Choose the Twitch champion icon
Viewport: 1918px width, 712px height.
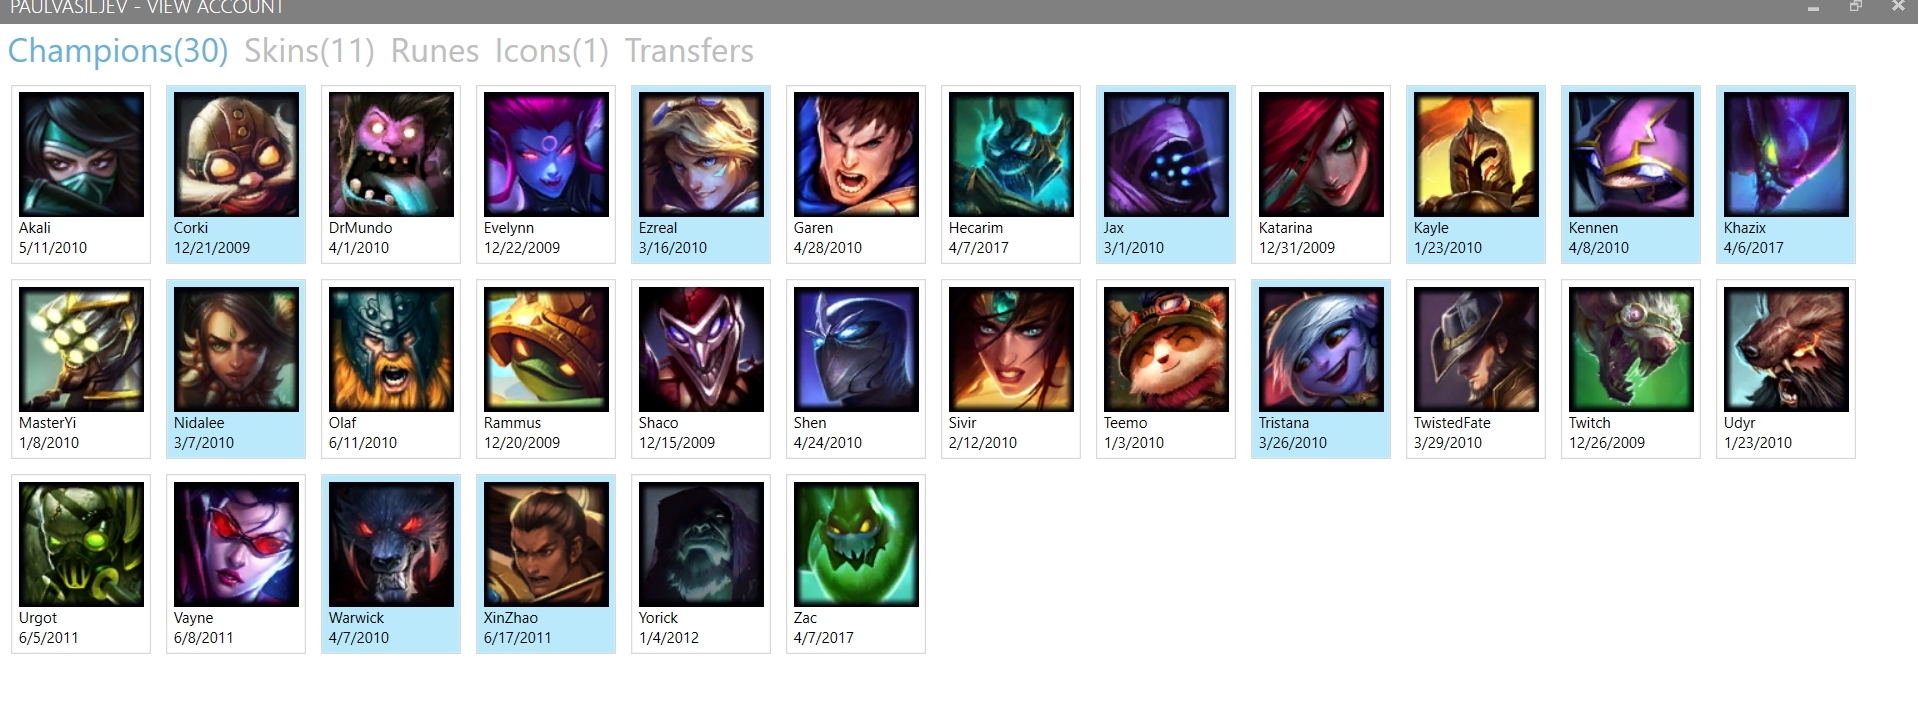1631,349
